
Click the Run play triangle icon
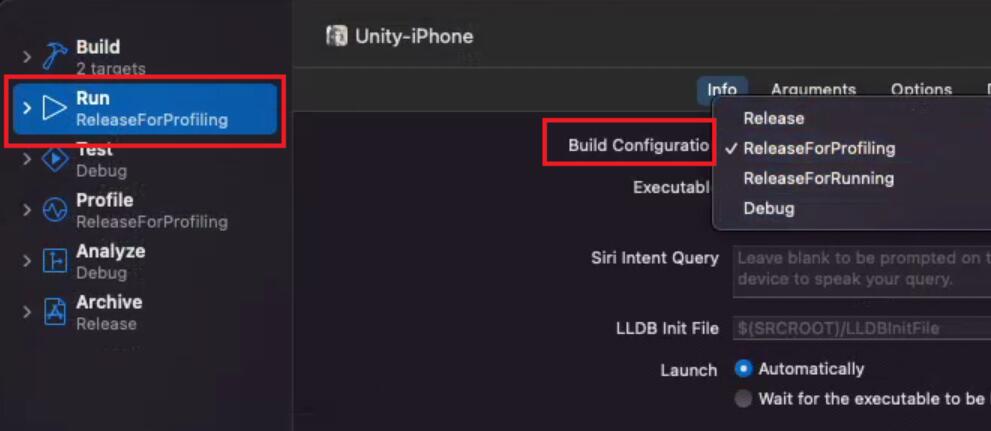click(54, 108)
